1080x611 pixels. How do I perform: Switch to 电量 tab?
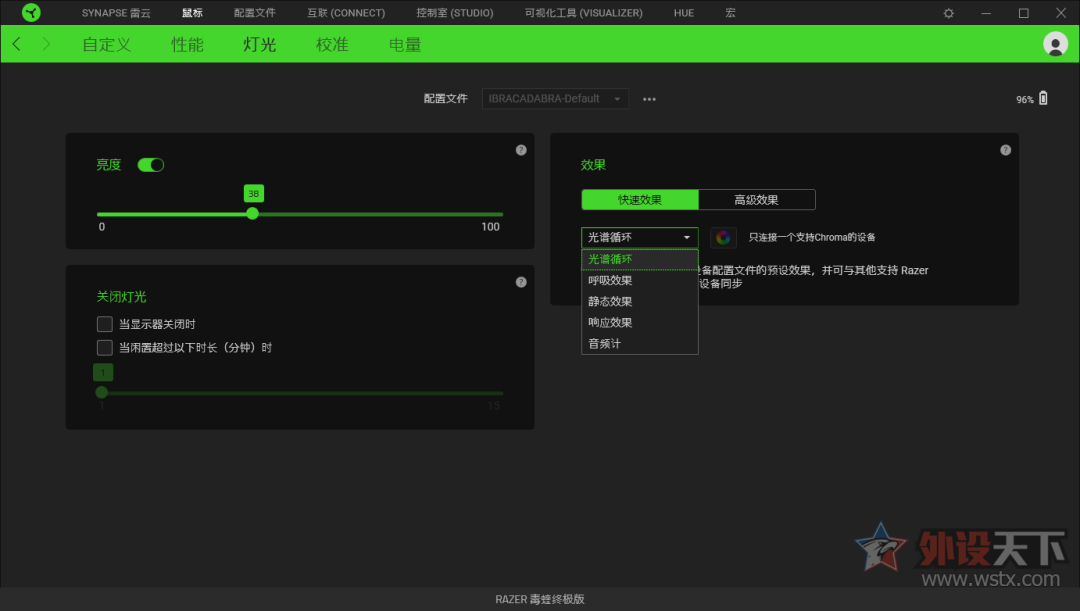click(x=405, y=45)
